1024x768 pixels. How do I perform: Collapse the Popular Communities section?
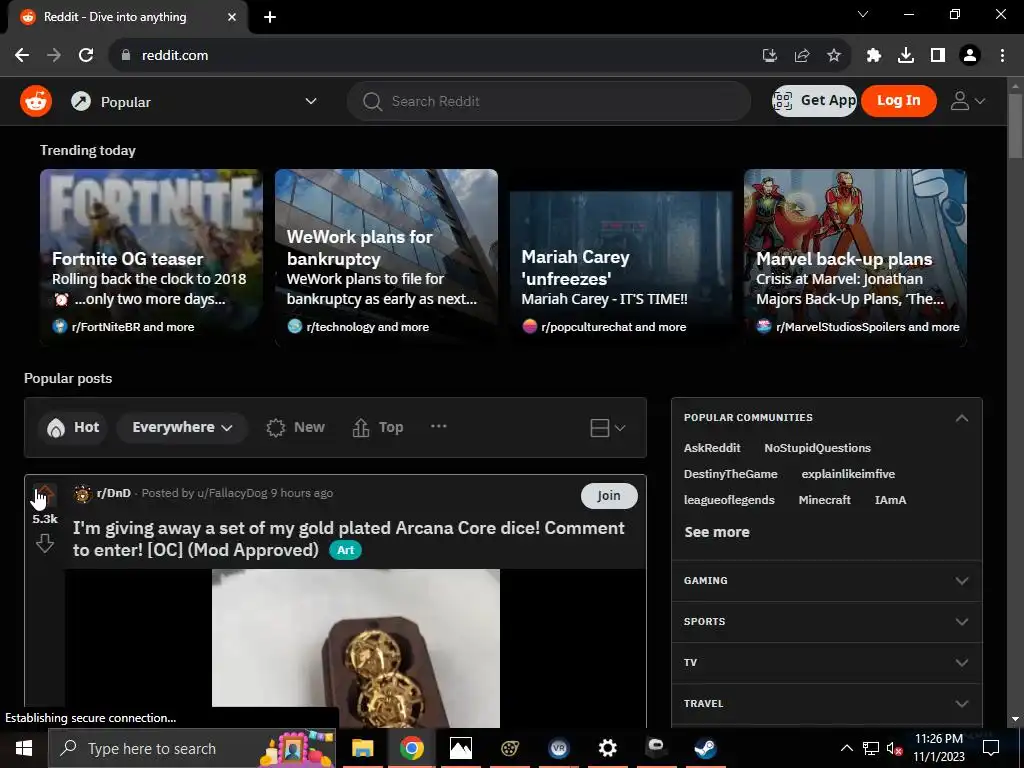tap(962, 418)
